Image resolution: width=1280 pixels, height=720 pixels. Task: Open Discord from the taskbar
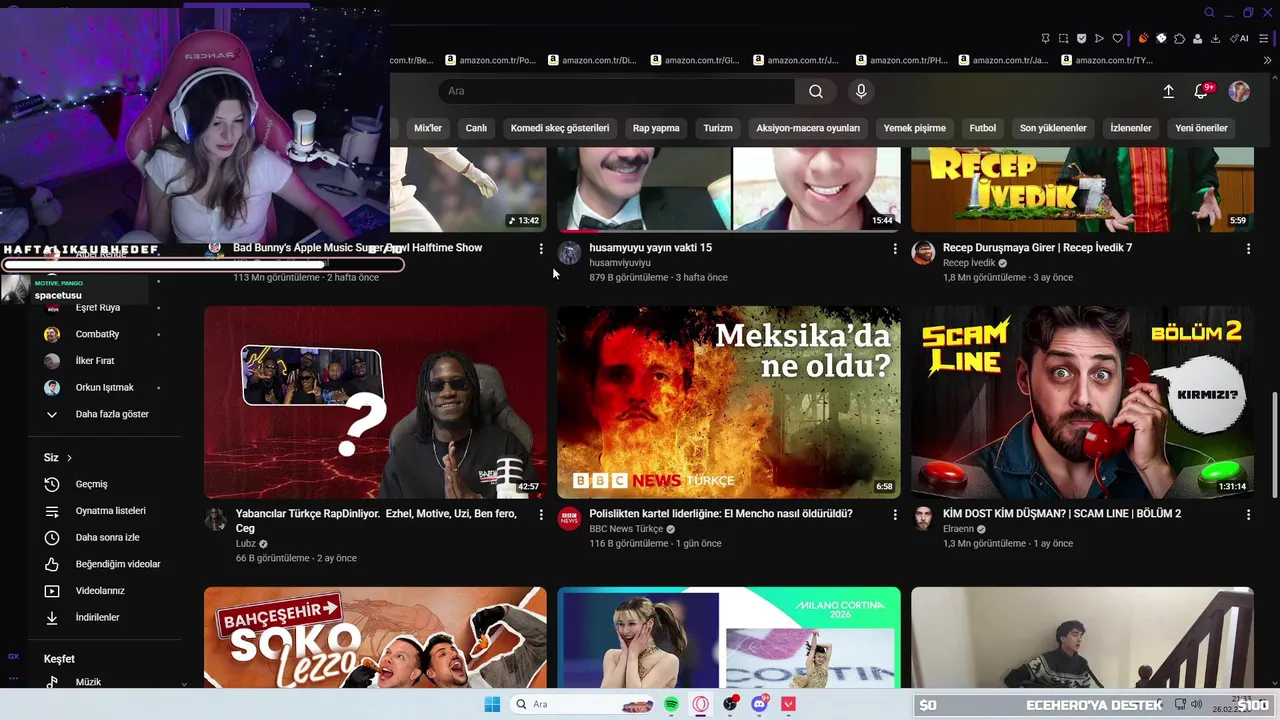point(759,704)
